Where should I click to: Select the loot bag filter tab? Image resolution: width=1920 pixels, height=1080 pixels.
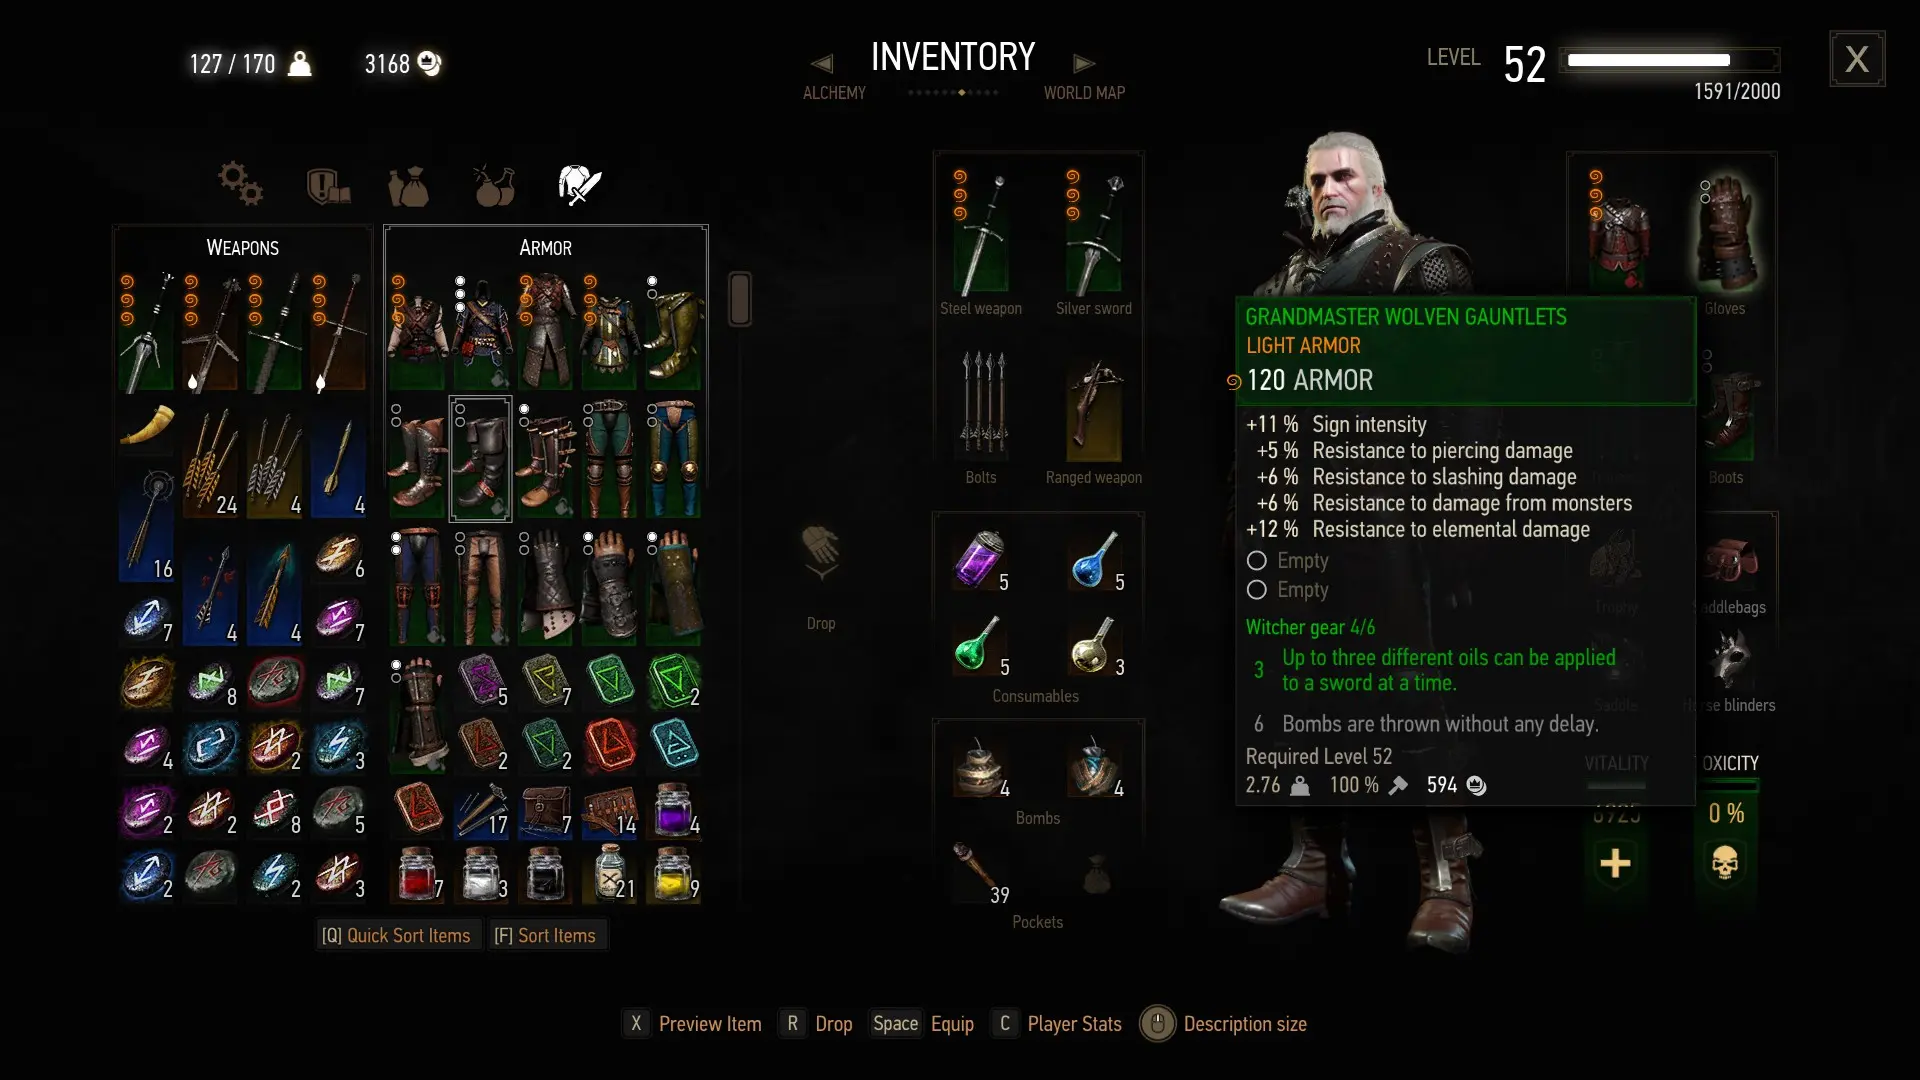(408, 186)
